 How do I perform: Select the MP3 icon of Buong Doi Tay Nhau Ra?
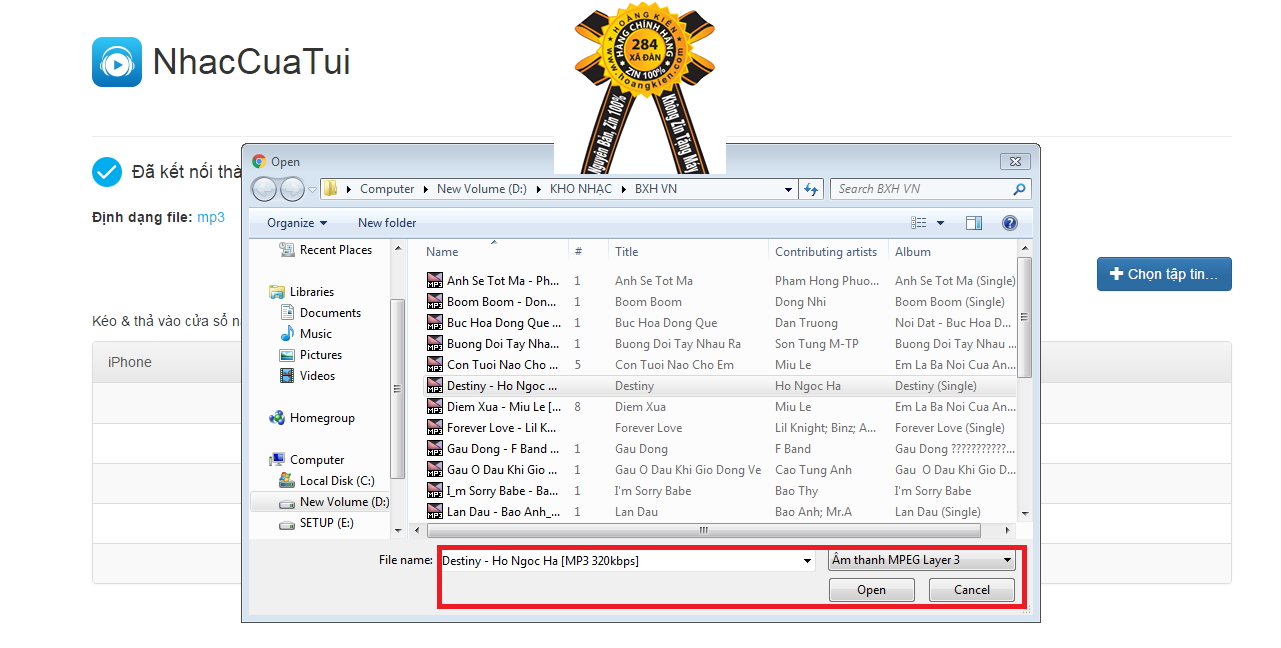[435, 344]
